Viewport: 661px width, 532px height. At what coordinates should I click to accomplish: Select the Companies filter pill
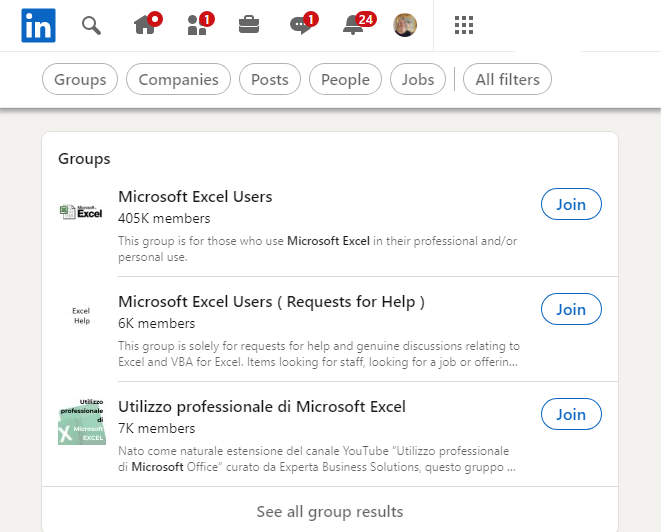(179, 79)
